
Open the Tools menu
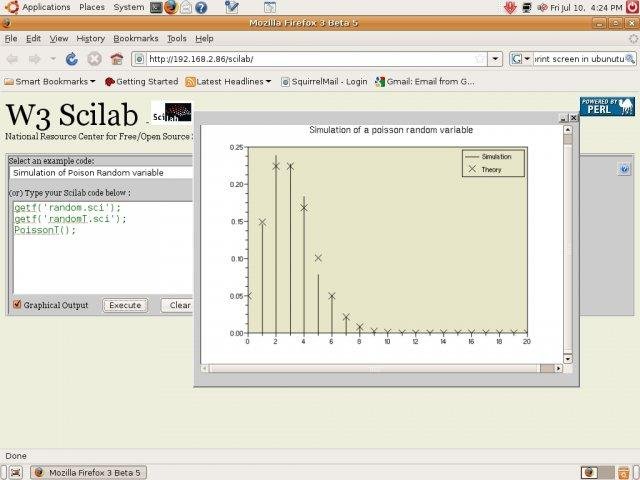177,38
